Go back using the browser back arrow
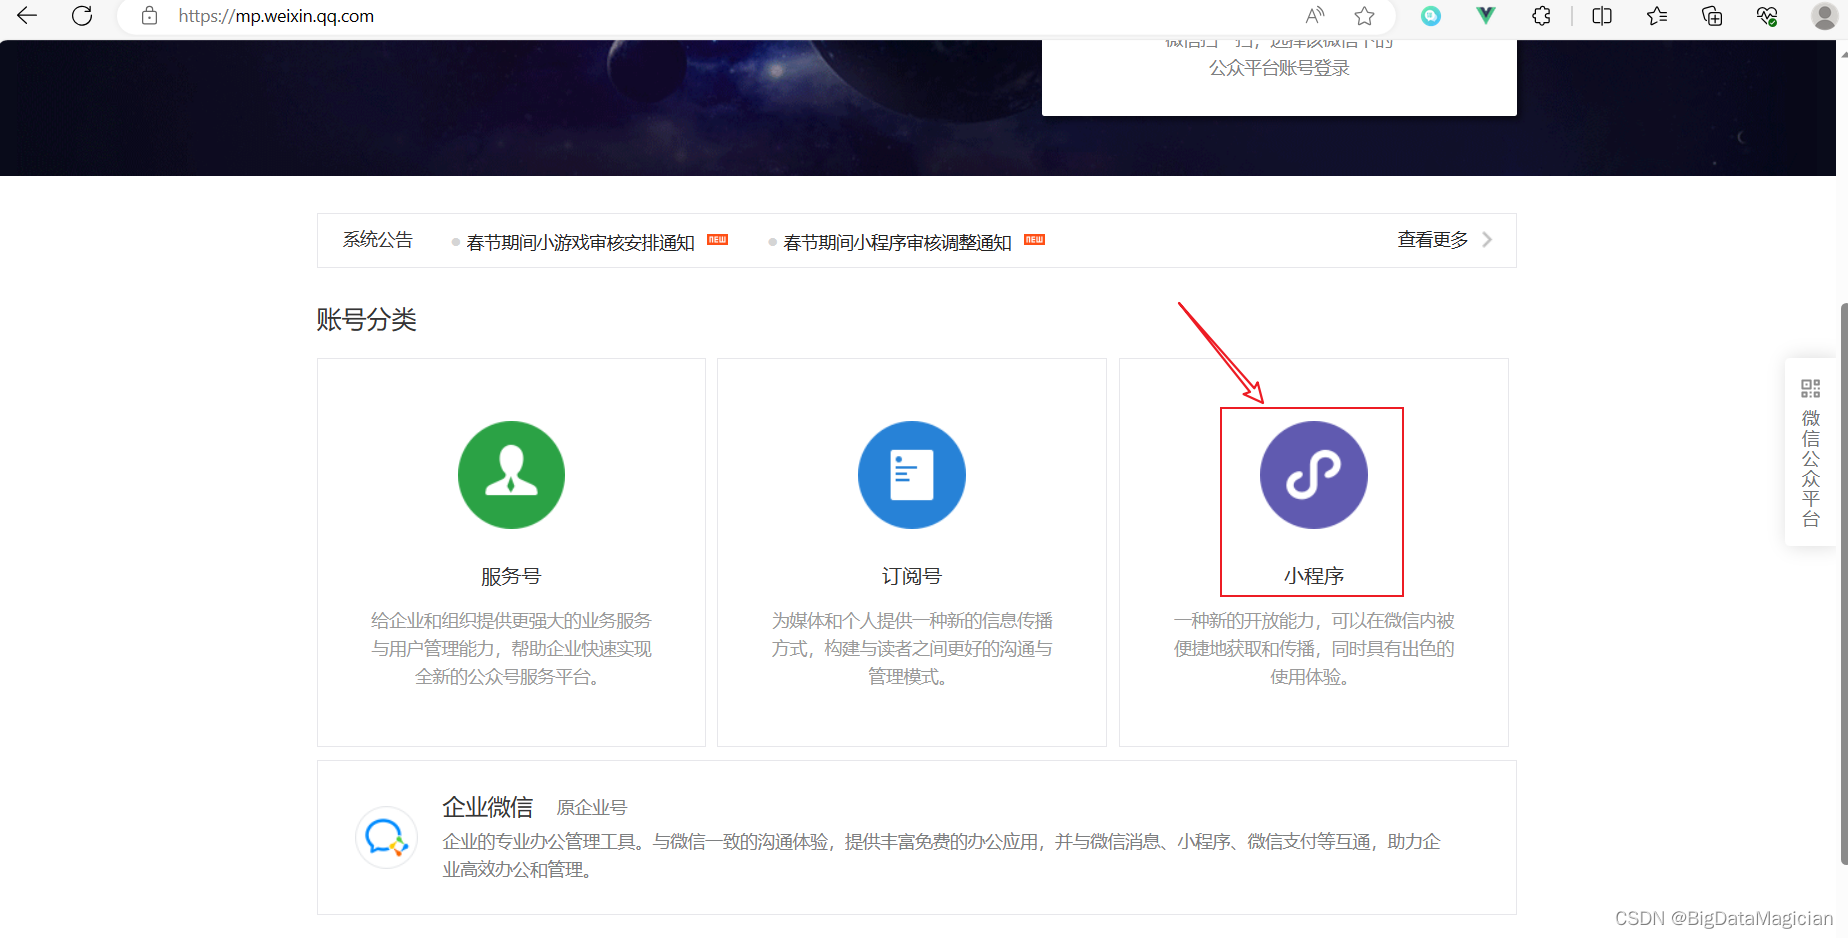The image size is (1848, 938). 27,16
